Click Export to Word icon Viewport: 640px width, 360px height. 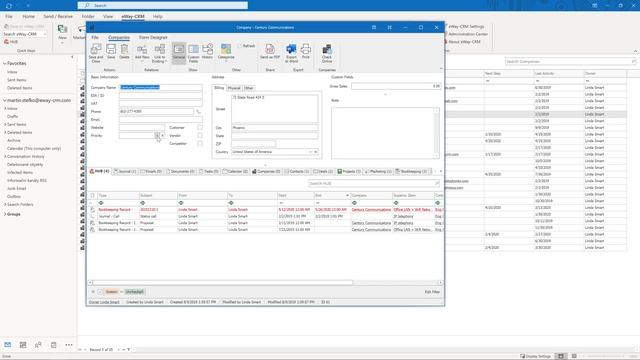coord(291,53)
